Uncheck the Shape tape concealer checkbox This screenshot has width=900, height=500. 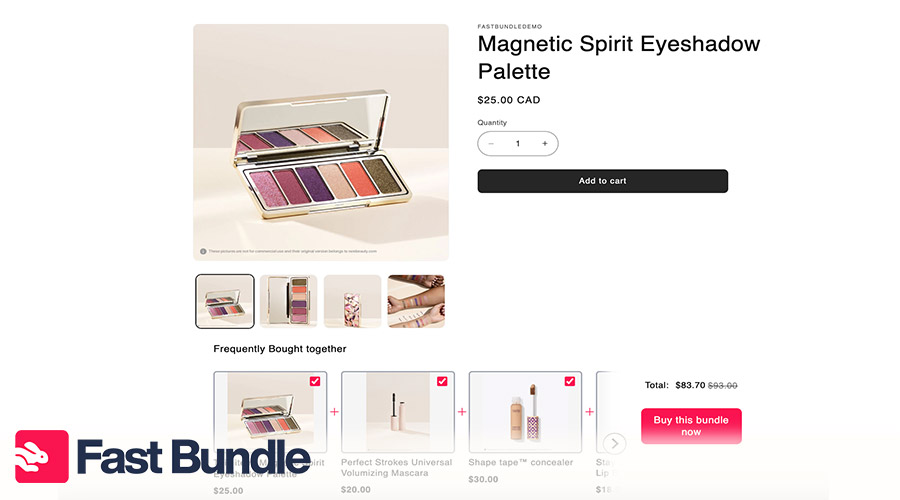point(570,381)
